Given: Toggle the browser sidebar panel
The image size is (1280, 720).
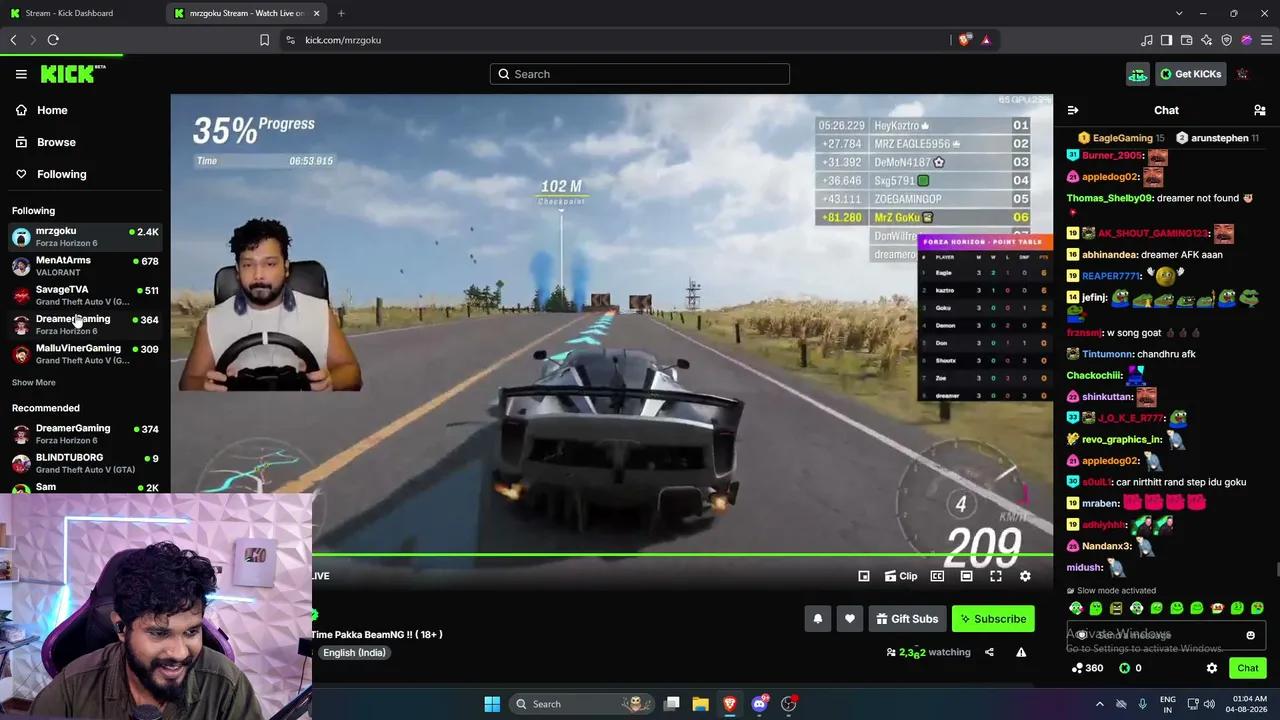Looking at the screenshot, I should (1166, 40).
